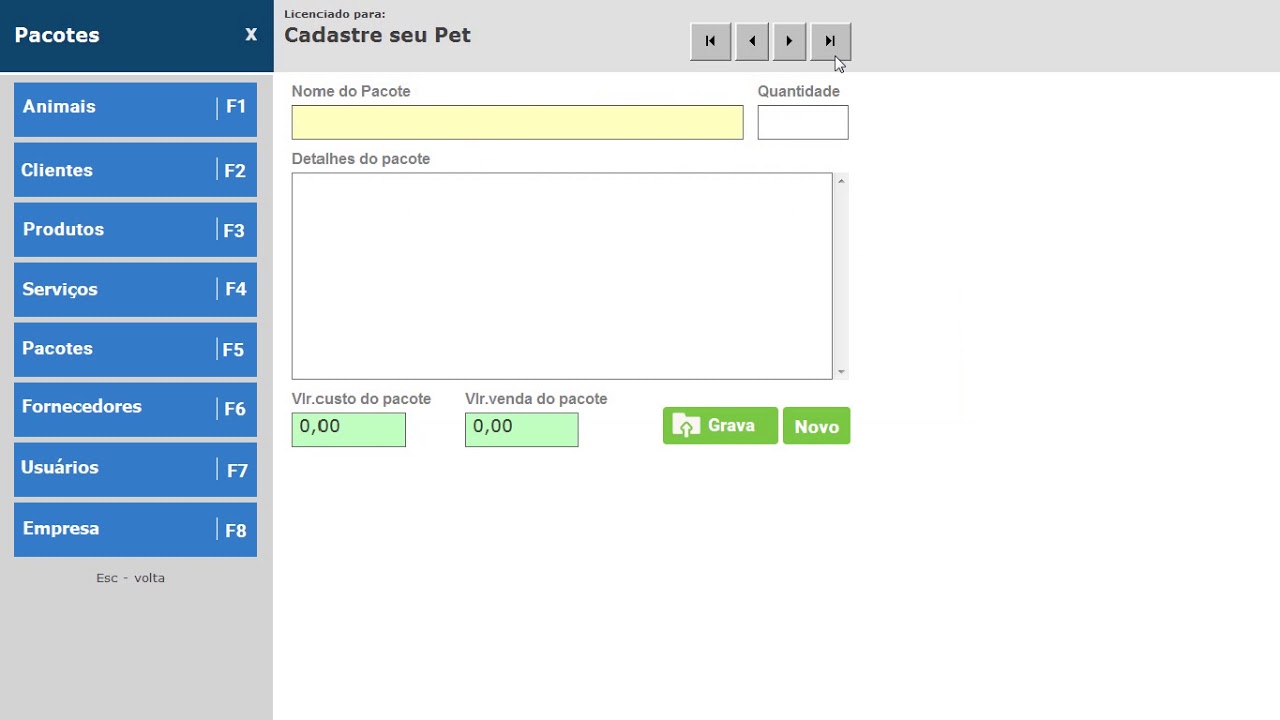Open the Animais menu
The height and width of the screenshot is (720, 1280).
pyautogui.click(x=135, y=108)
